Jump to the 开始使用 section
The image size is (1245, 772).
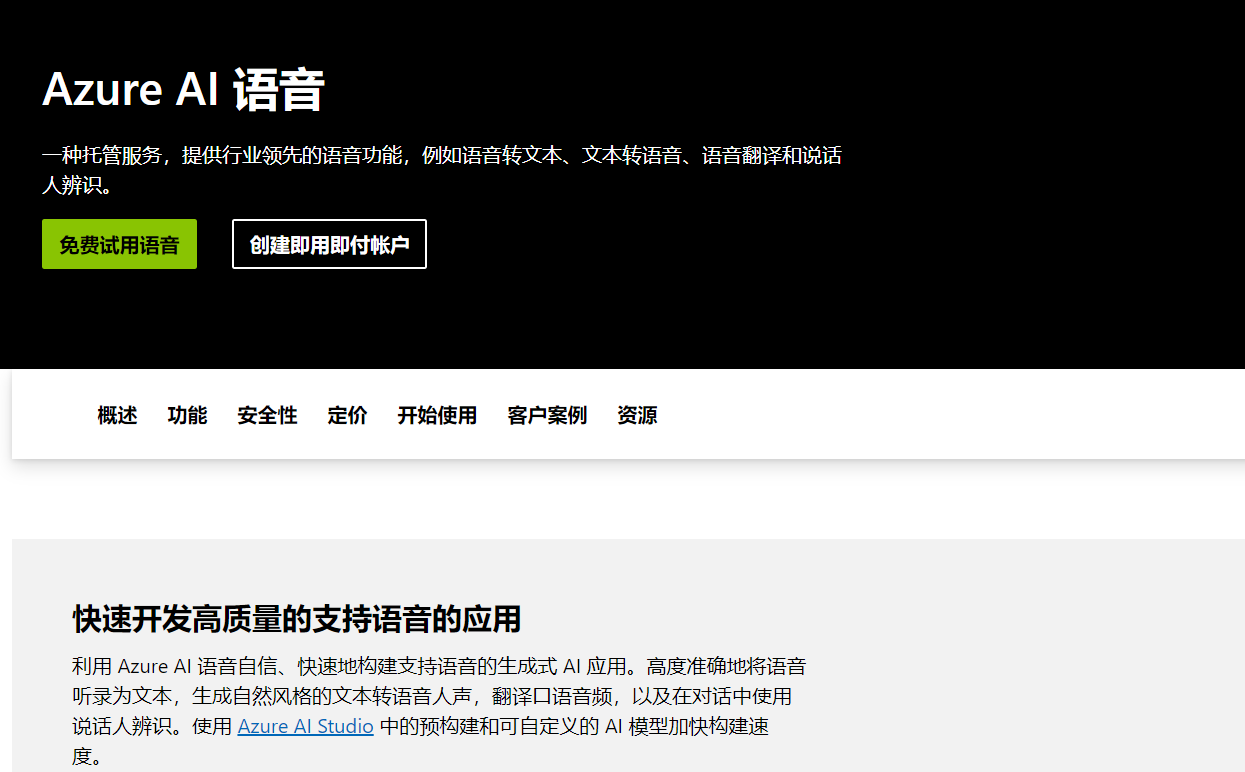click(x=437, y=415)
